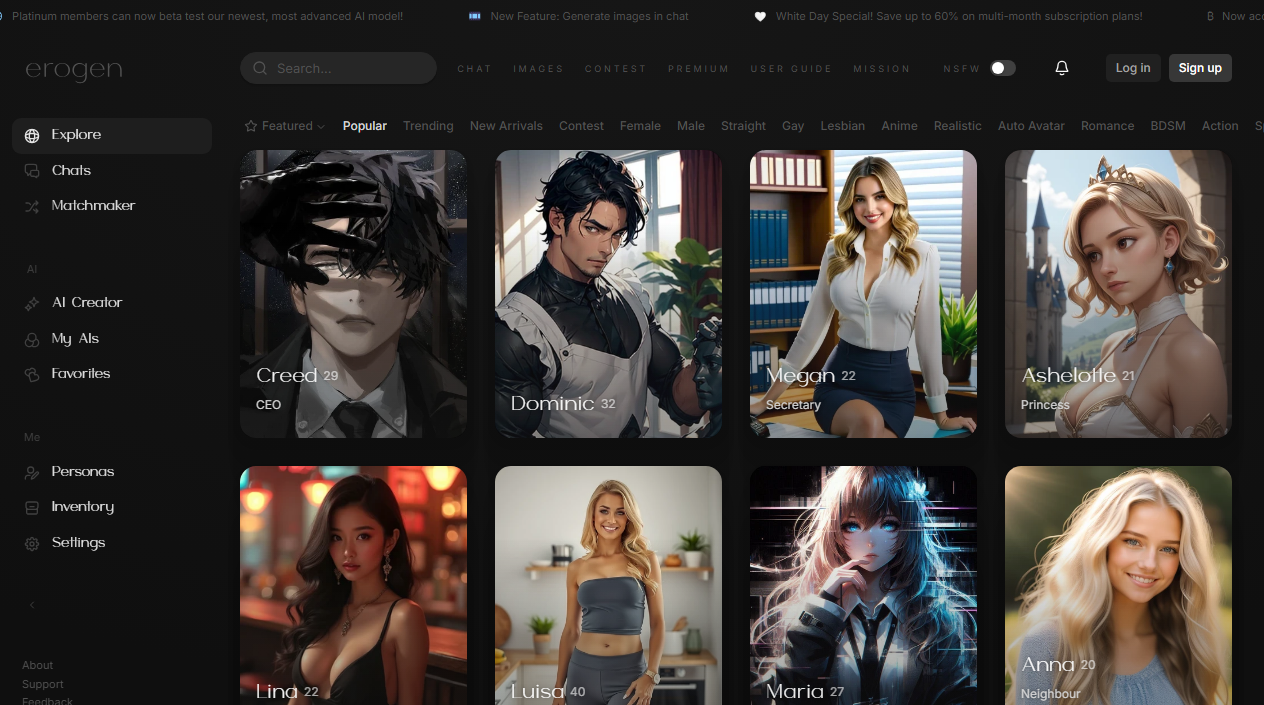Check your Inventory

81,506
